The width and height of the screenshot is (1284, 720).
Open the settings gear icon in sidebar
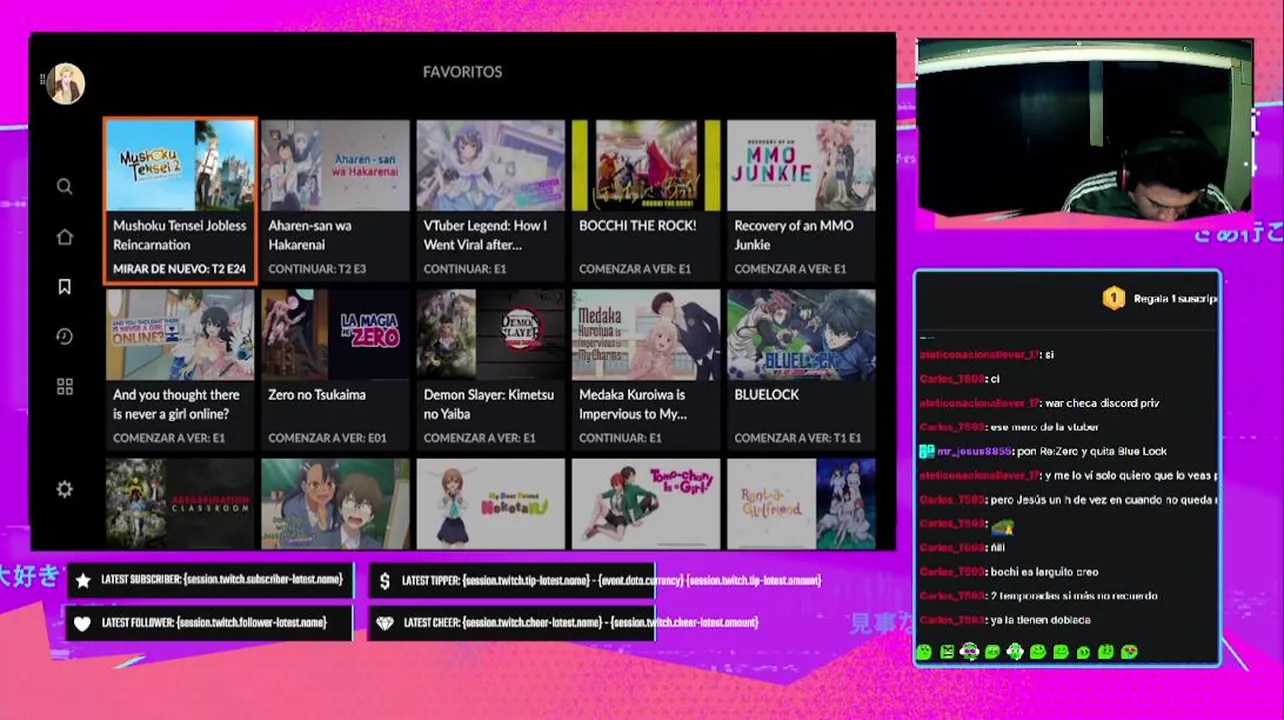(x=64, y=489)
